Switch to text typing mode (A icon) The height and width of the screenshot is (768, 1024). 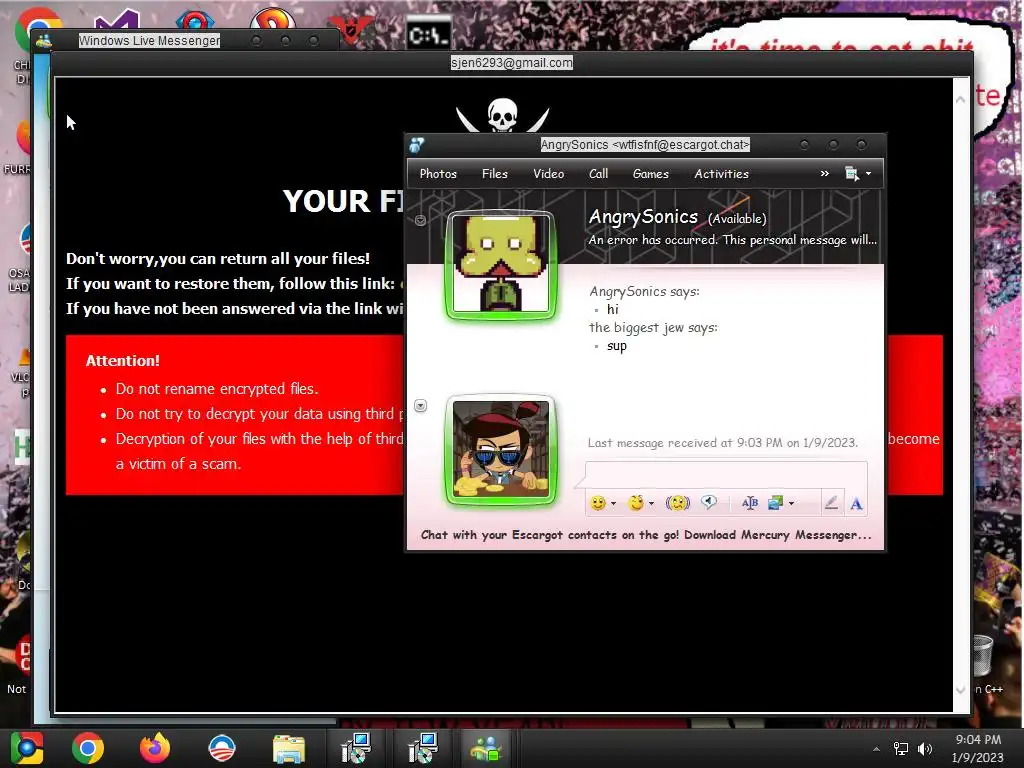856,504
